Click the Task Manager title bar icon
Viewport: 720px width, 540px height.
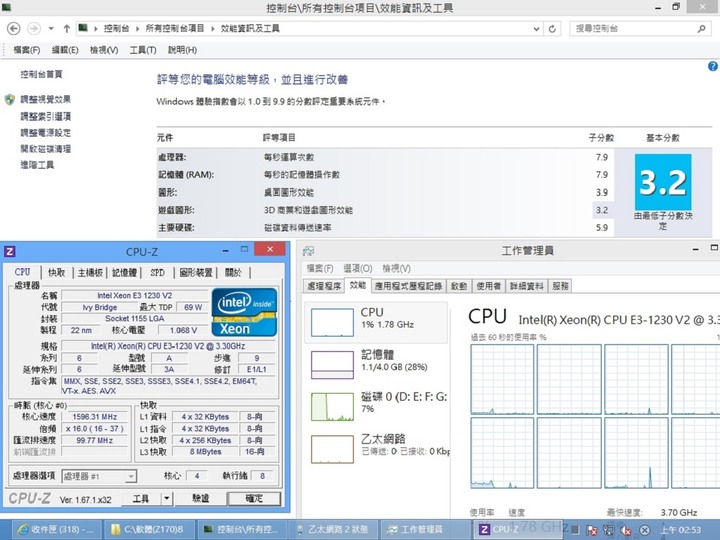tap(309, 251)
